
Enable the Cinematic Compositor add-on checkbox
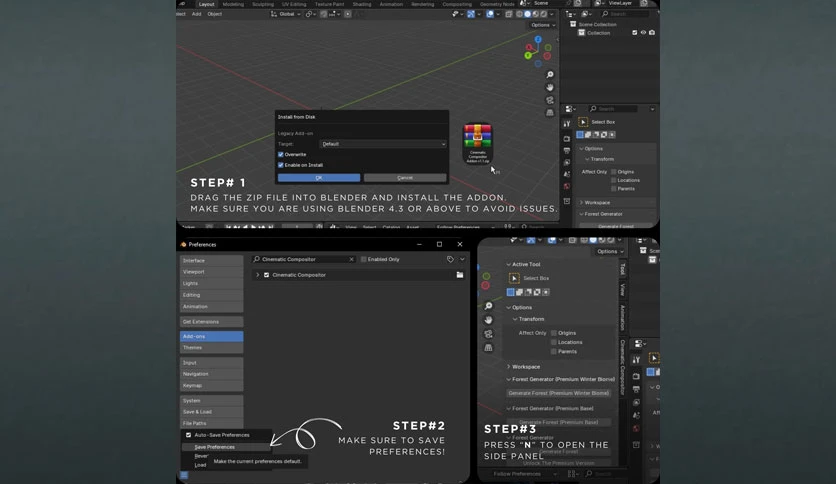click(x=267, y=275)
